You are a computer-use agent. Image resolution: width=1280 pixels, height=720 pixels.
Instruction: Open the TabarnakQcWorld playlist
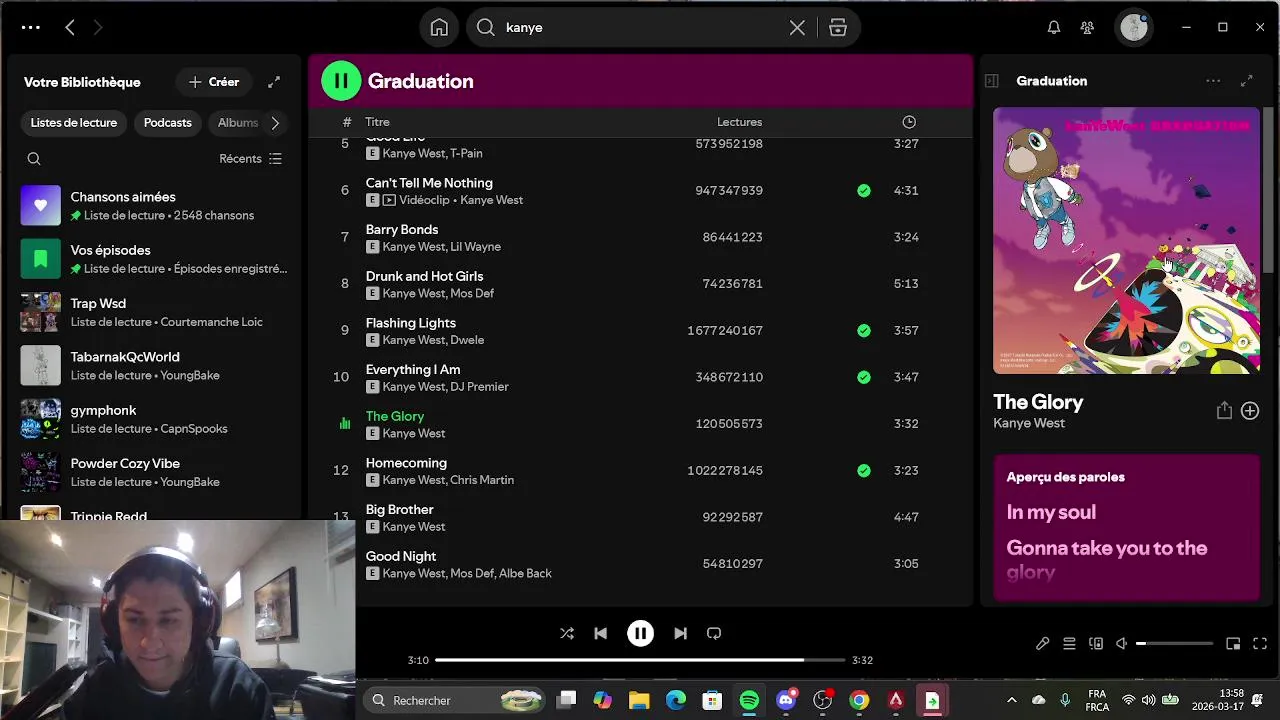154,366
